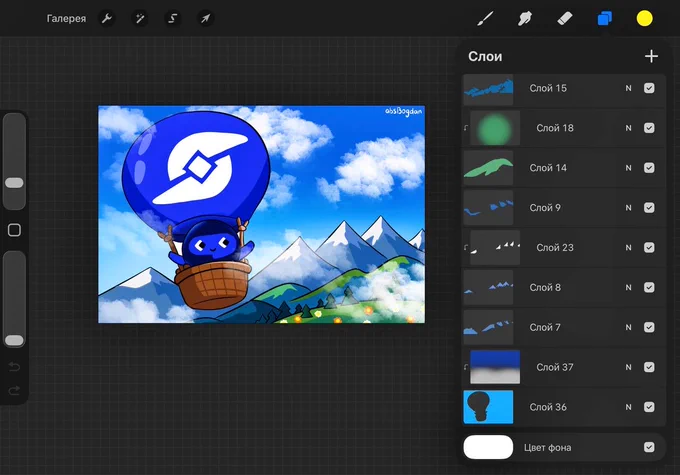680x475 pixels.
Task: Click the brush opacity slider handle
Action: pos(14,340)
